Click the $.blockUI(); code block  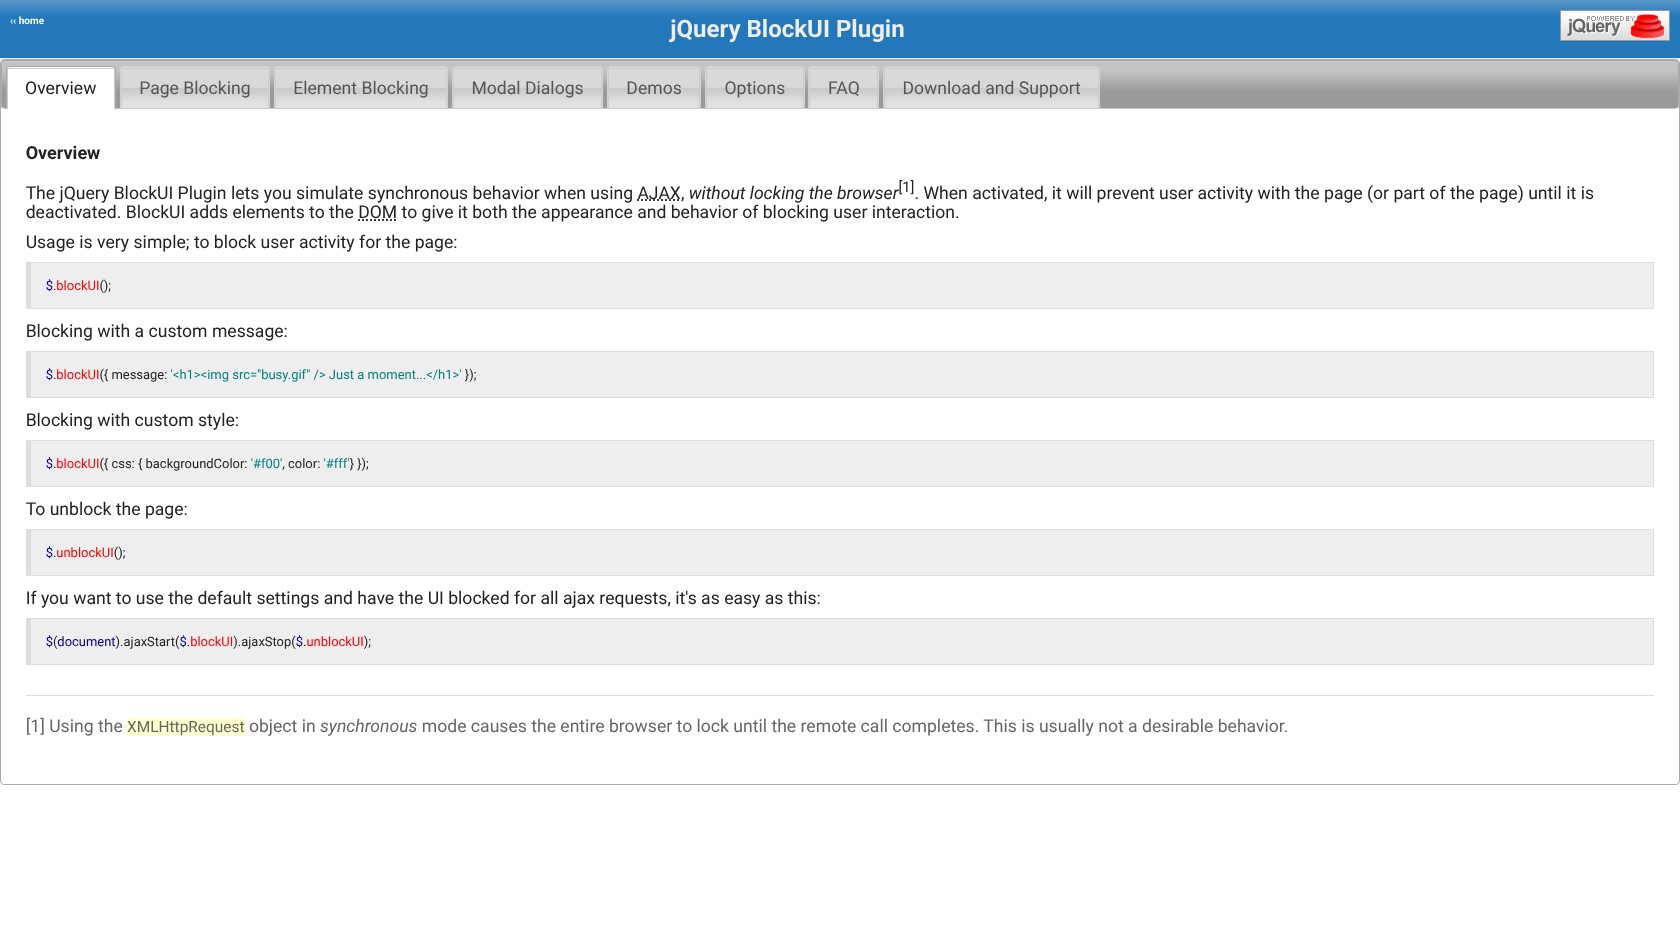[840, 285]
